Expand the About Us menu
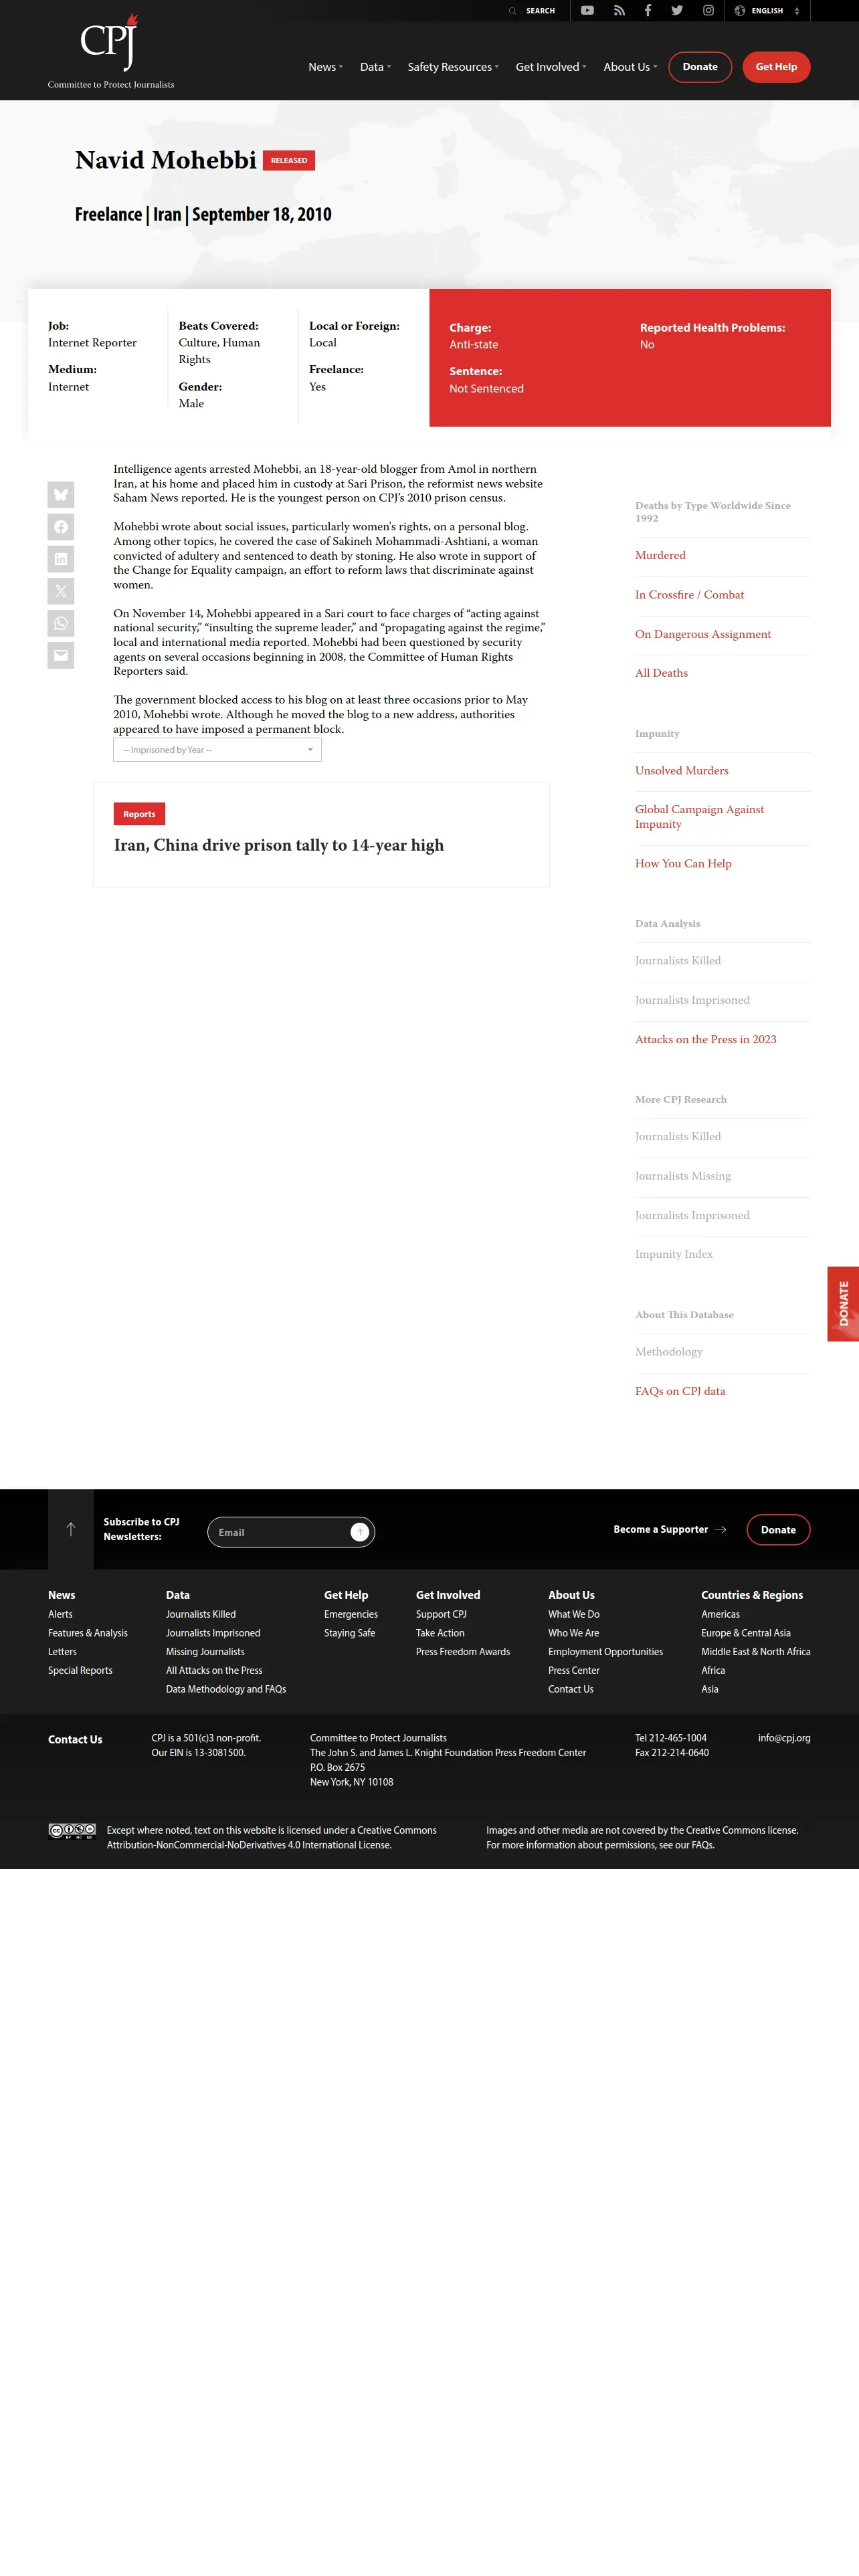Viewport: 859px width, 2576px height. coord(630,67)
